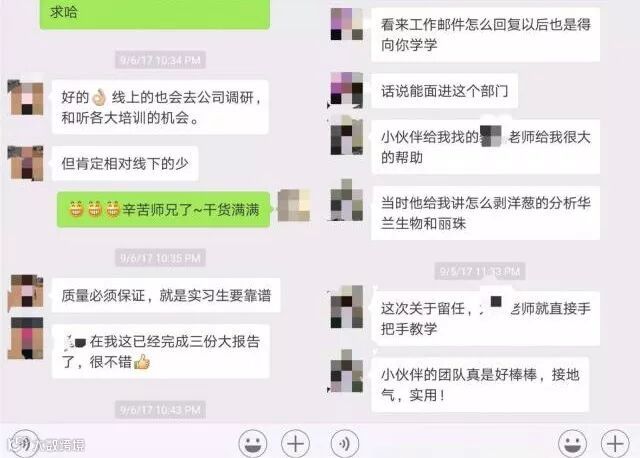The height and width of the screenshot is (458, 640).
Task: Tap avatar beside 看来工作邮件怎么回复 message
Action: pyautogui.click(x=347, y=24)
